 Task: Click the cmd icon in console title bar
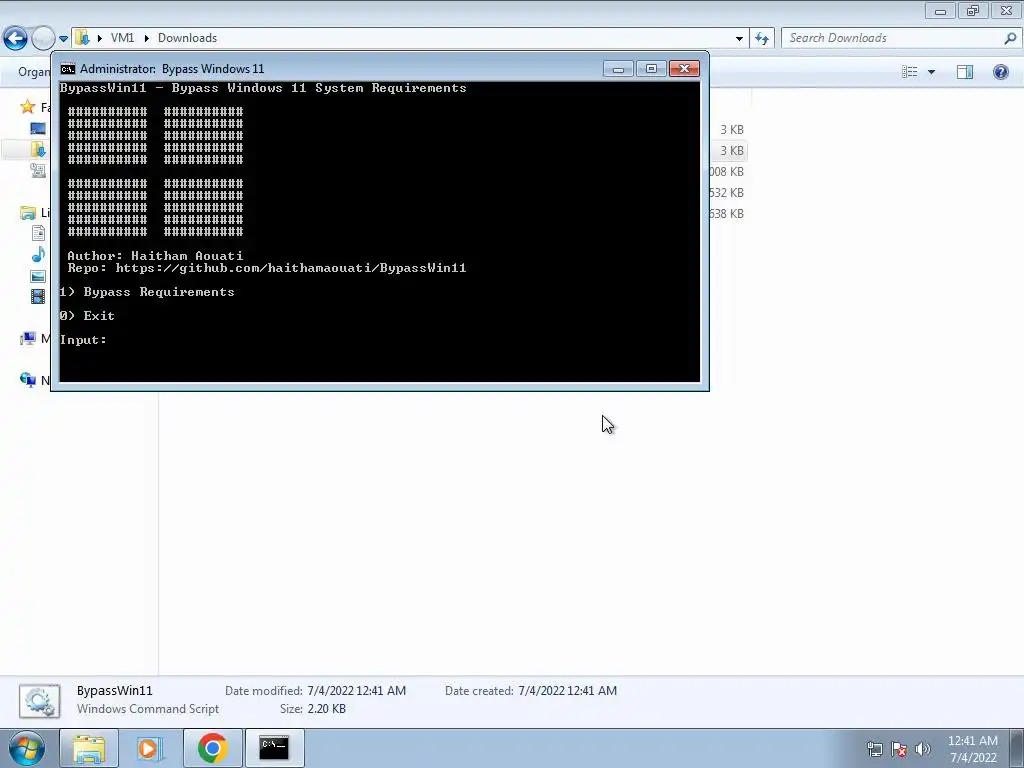tap(67, 69)
